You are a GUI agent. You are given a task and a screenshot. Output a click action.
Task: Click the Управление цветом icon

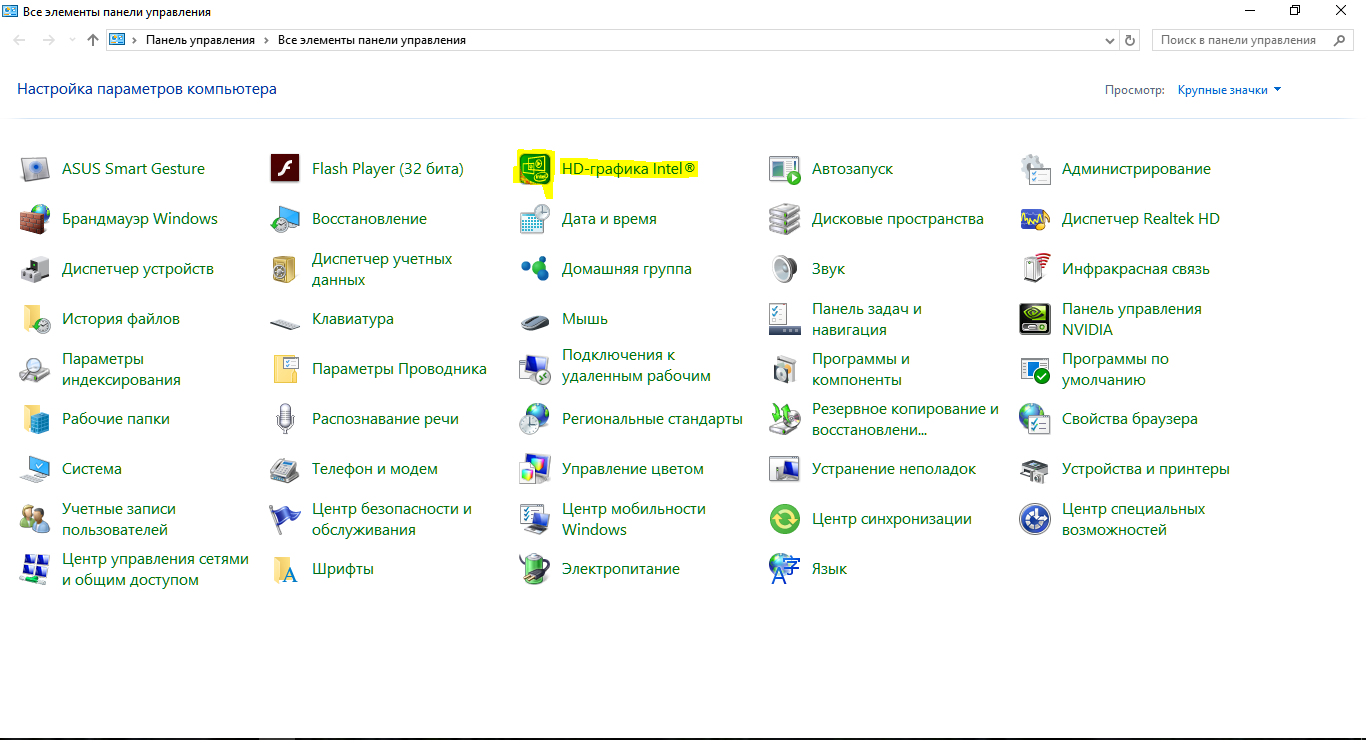535,469
